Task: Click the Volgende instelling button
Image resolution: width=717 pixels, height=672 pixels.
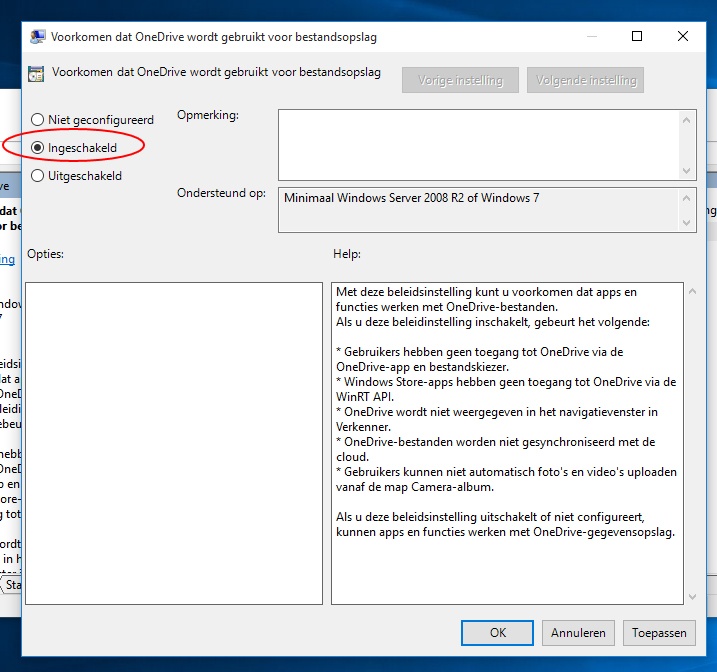Action: point(585,80)
